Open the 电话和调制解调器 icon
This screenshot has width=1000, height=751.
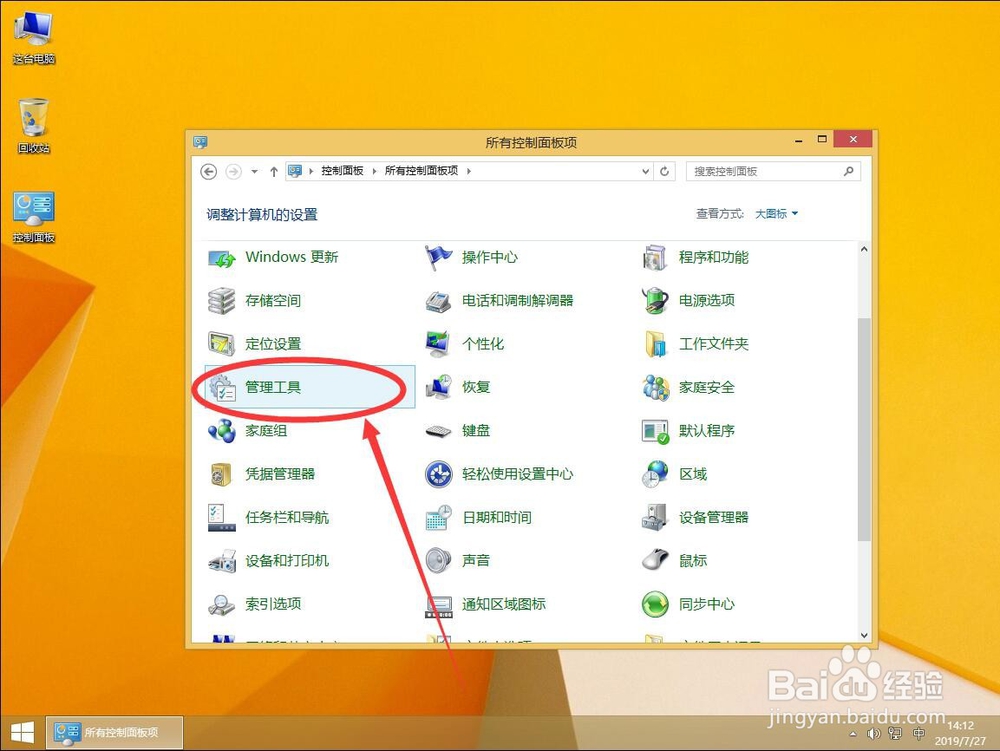coord(439,301)
